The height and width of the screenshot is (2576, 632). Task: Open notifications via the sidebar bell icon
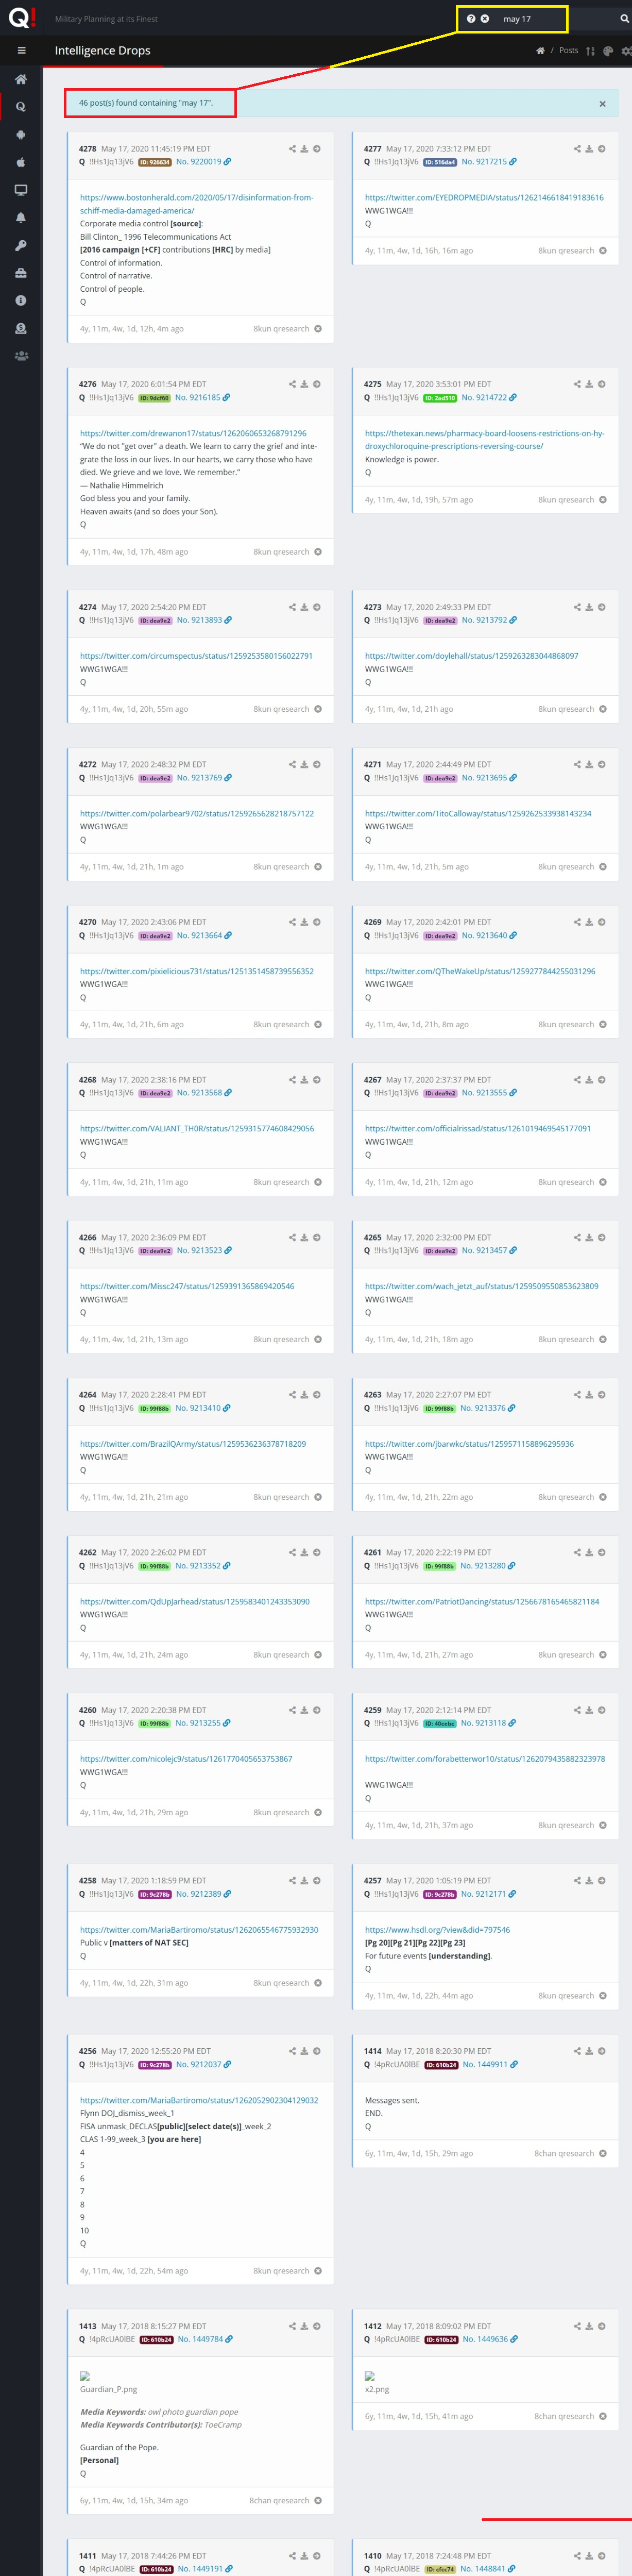click(21, 217)
